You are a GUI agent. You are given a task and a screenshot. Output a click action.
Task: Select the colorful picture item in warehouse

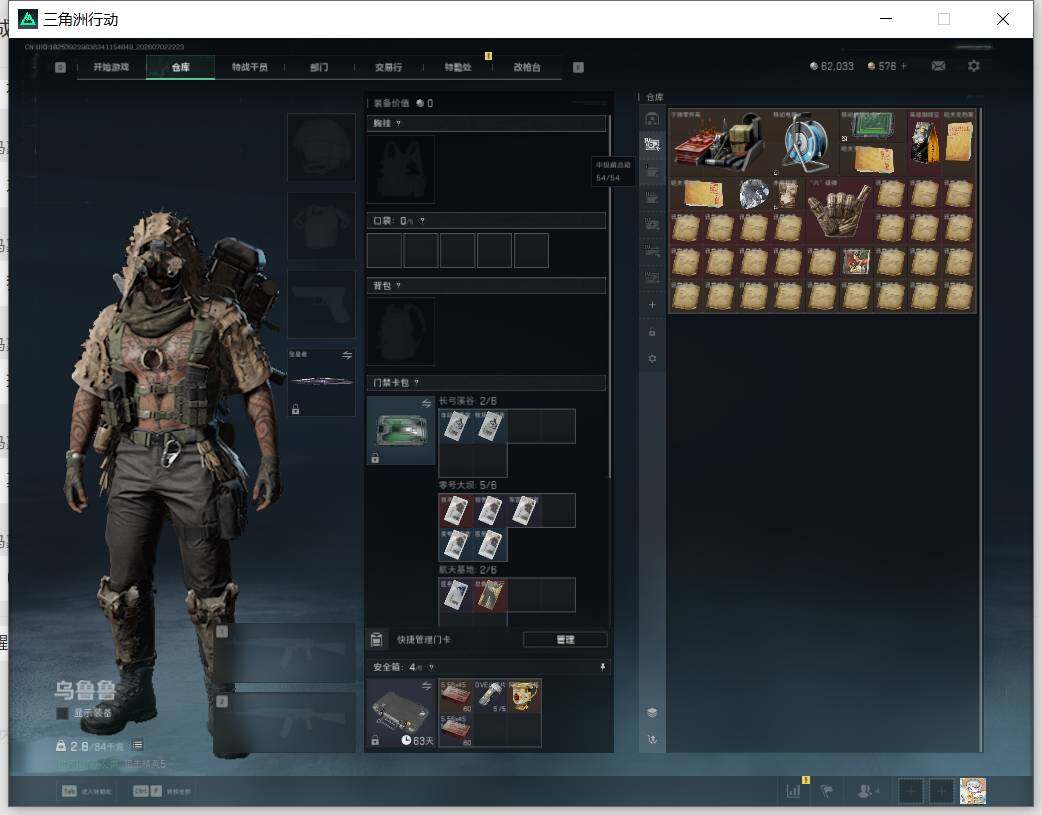point(856,261)
